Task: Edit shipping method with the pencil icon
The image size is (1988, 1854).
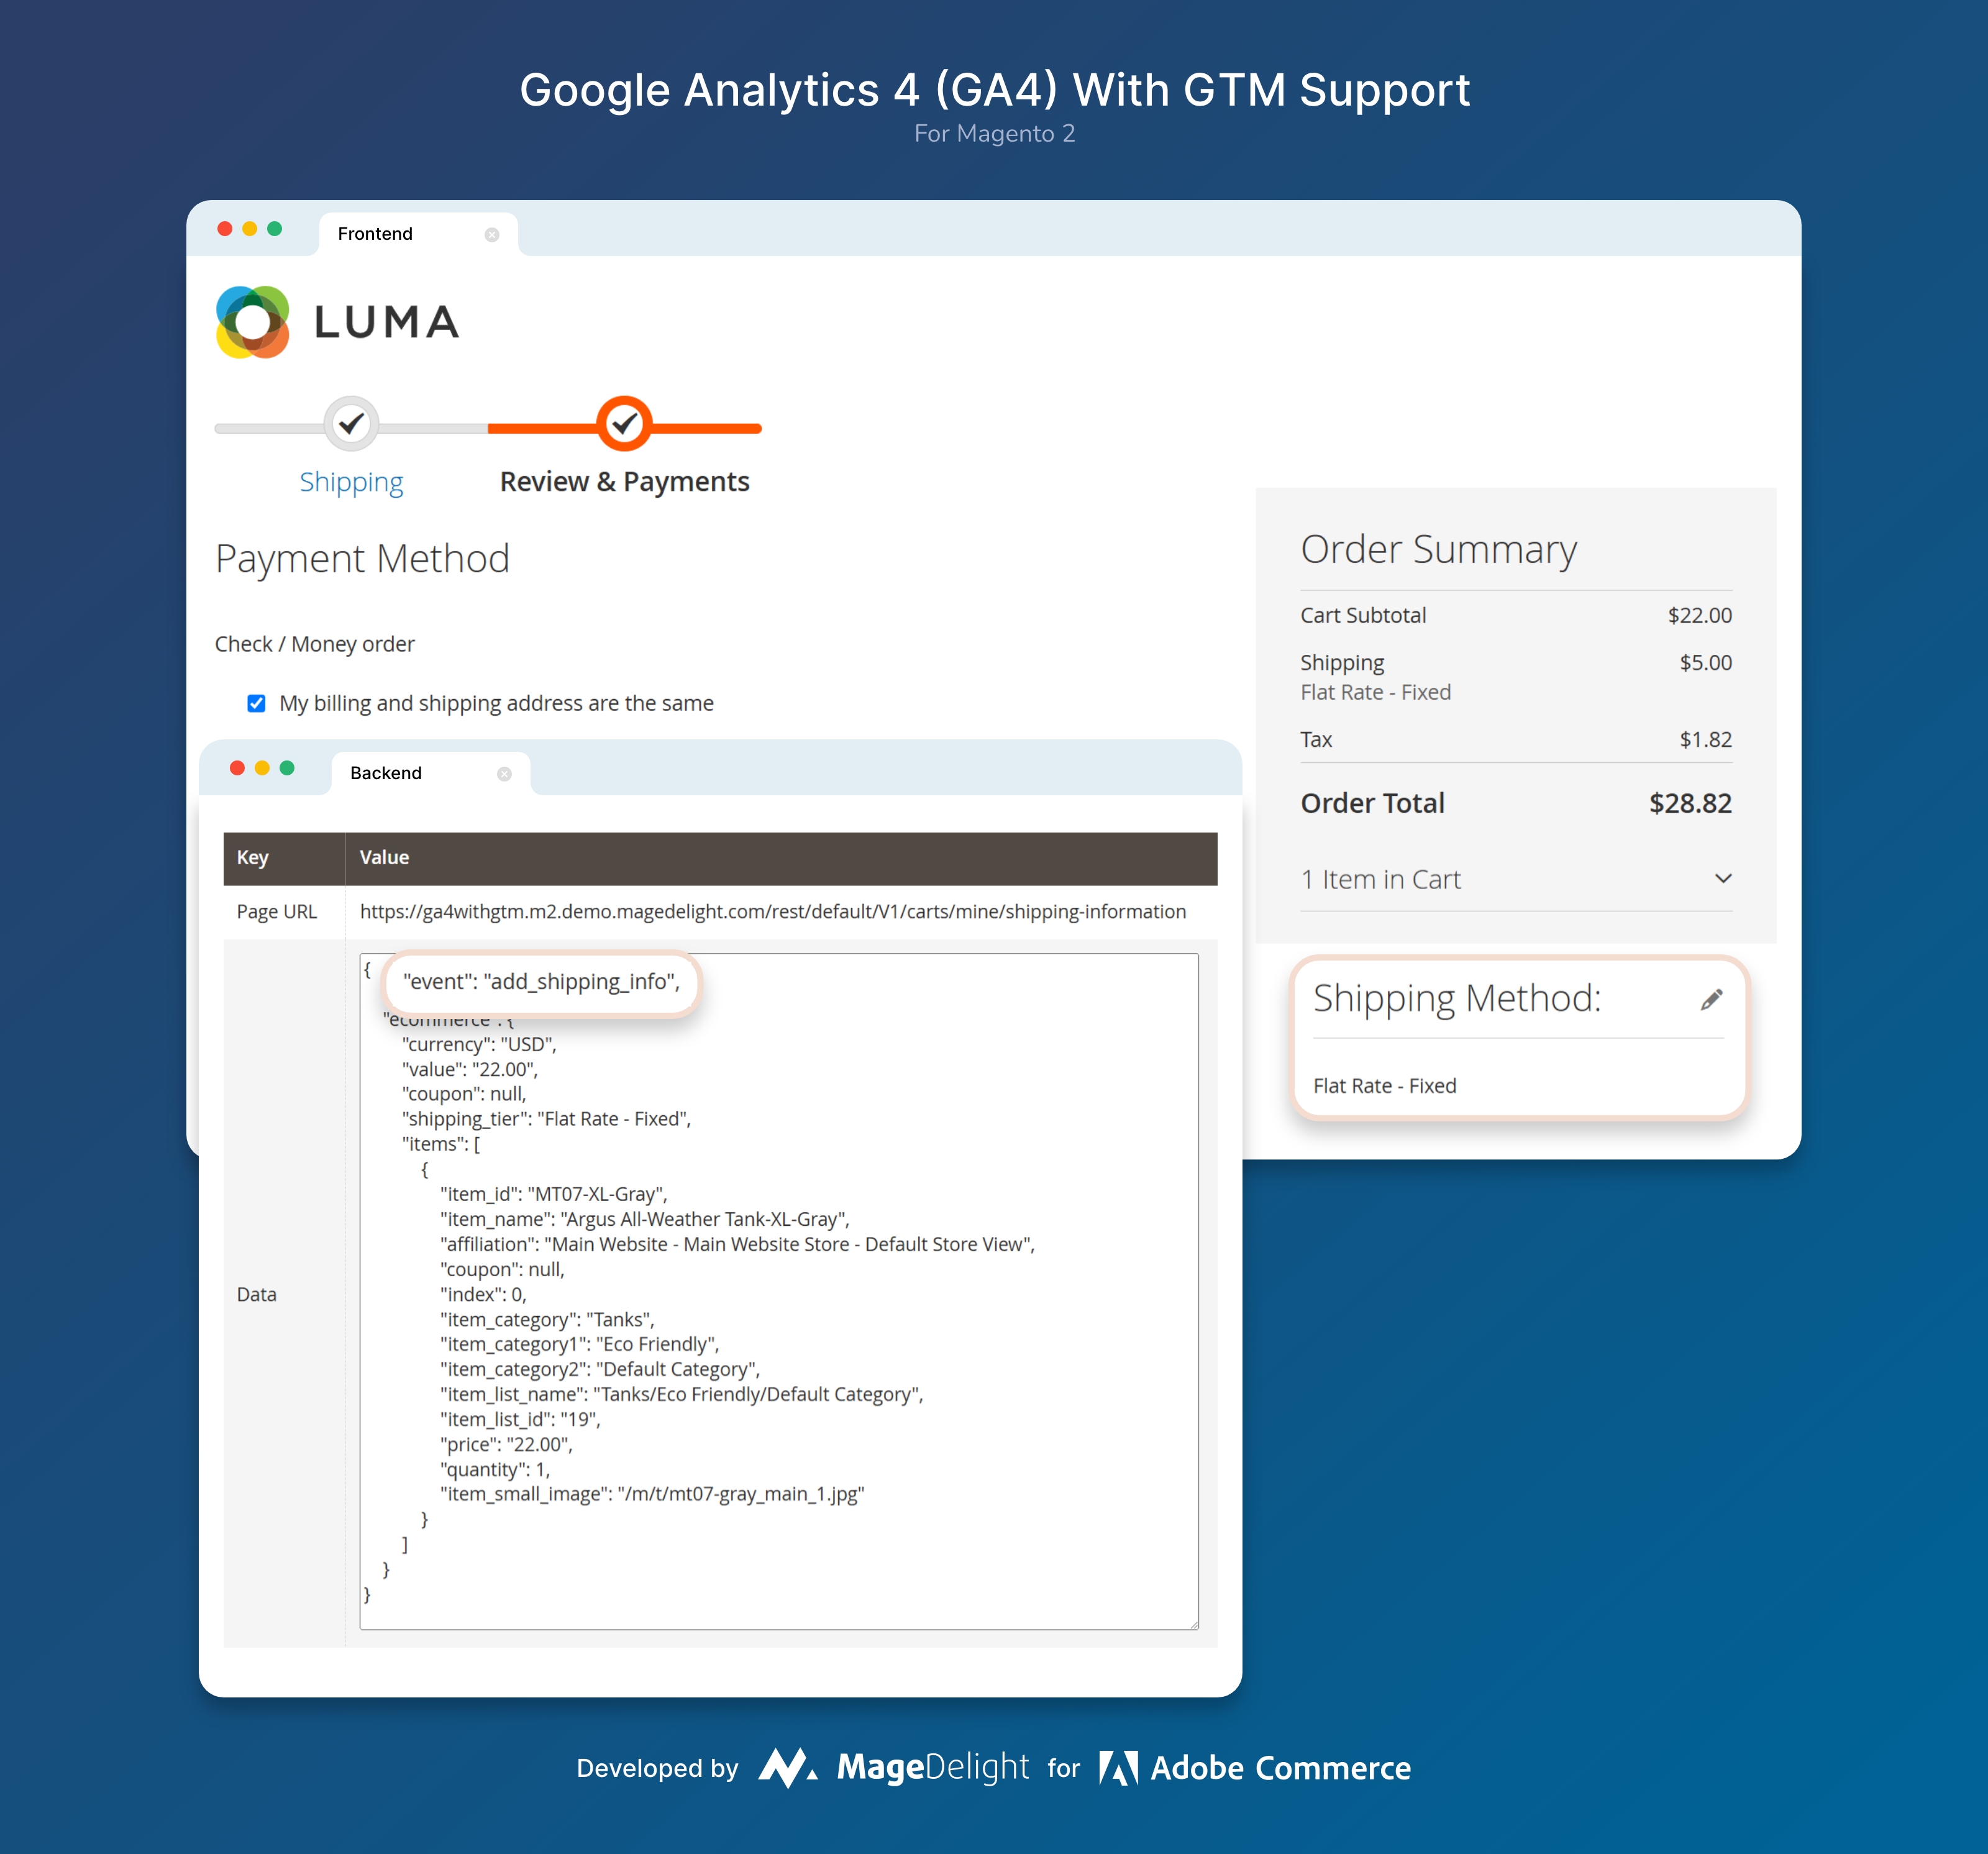Action: click(x=1711, y=999)
